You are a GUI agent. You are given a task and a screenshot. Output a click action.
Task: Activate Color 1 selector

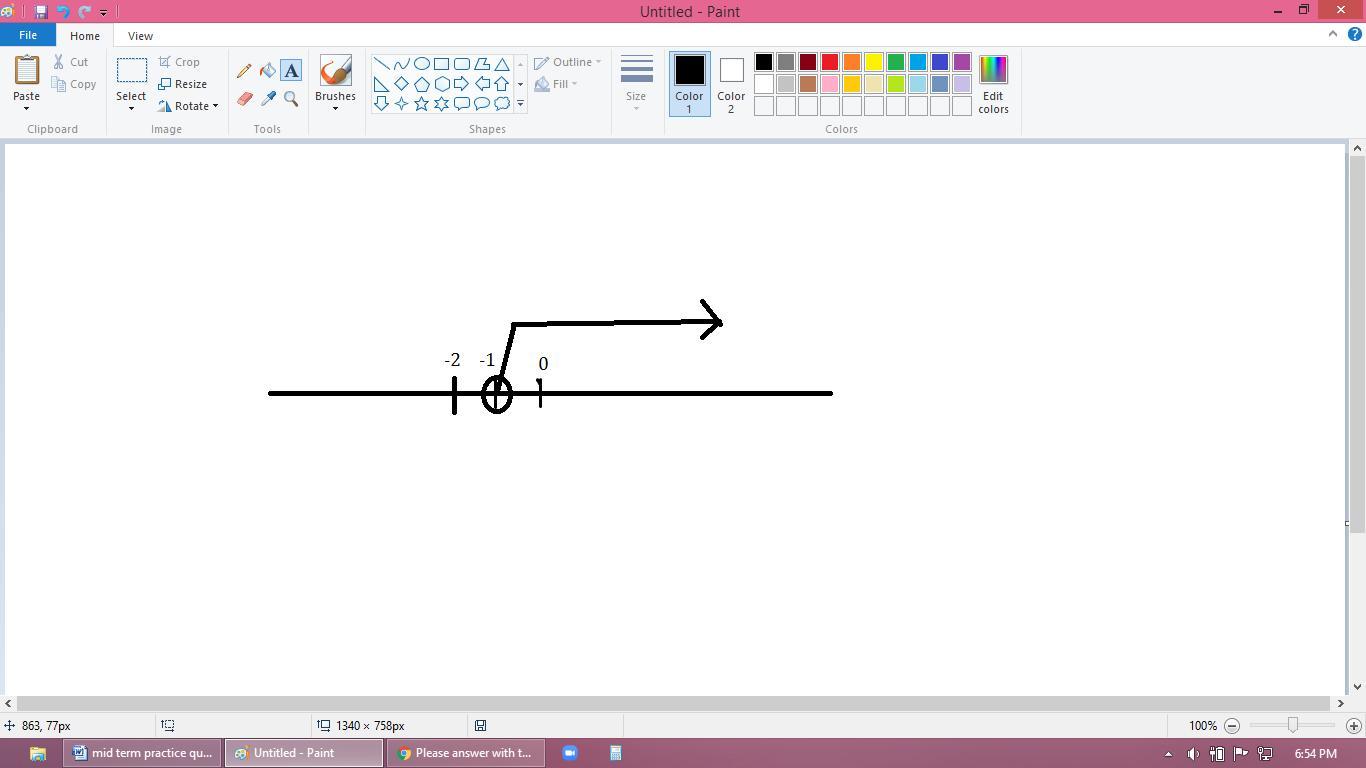(689, 84)
